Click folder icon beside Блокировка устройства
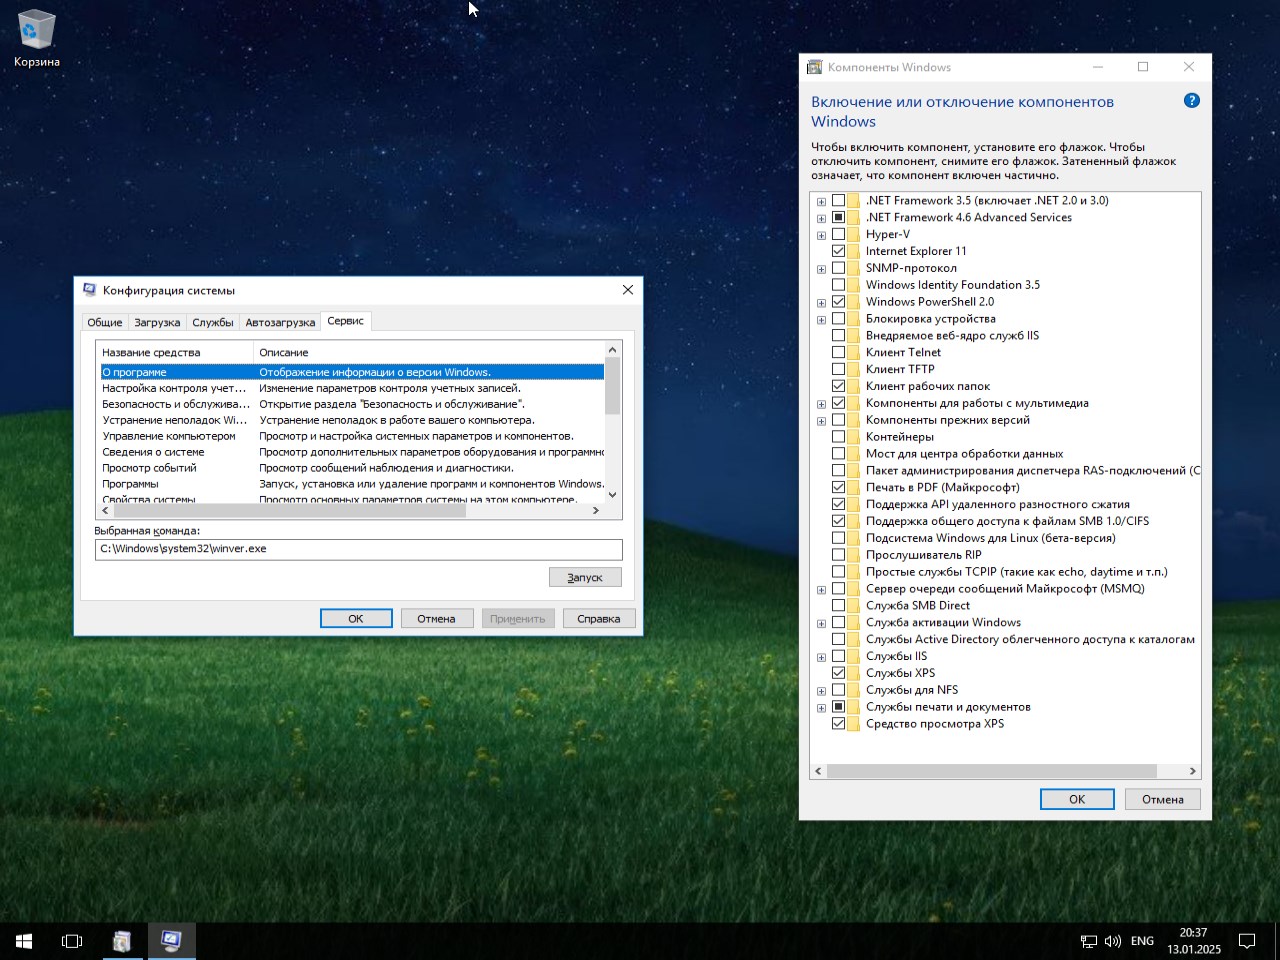The height and width of the screenshot is (960, 1280). pos(854,318)
